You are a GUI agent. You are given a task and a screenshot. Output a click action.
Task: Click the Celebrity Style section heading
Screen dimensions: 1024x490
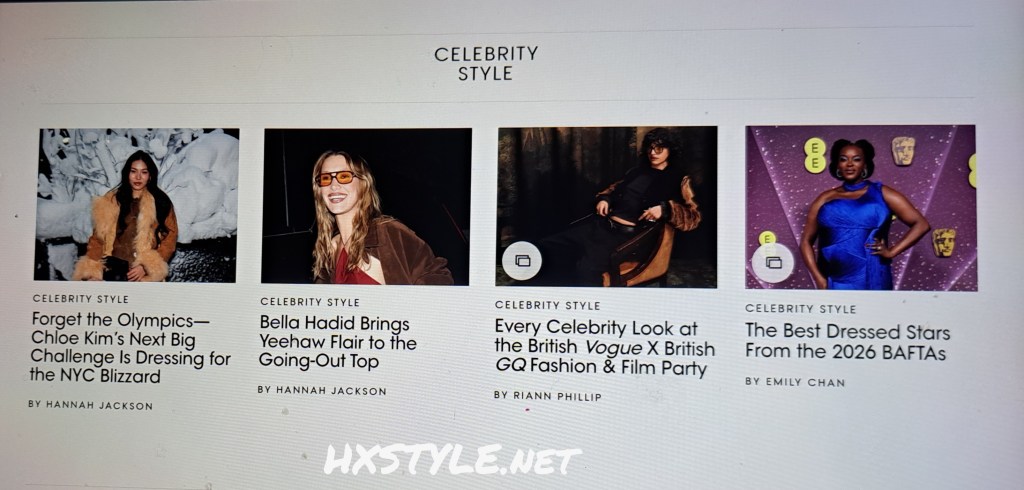486,63
